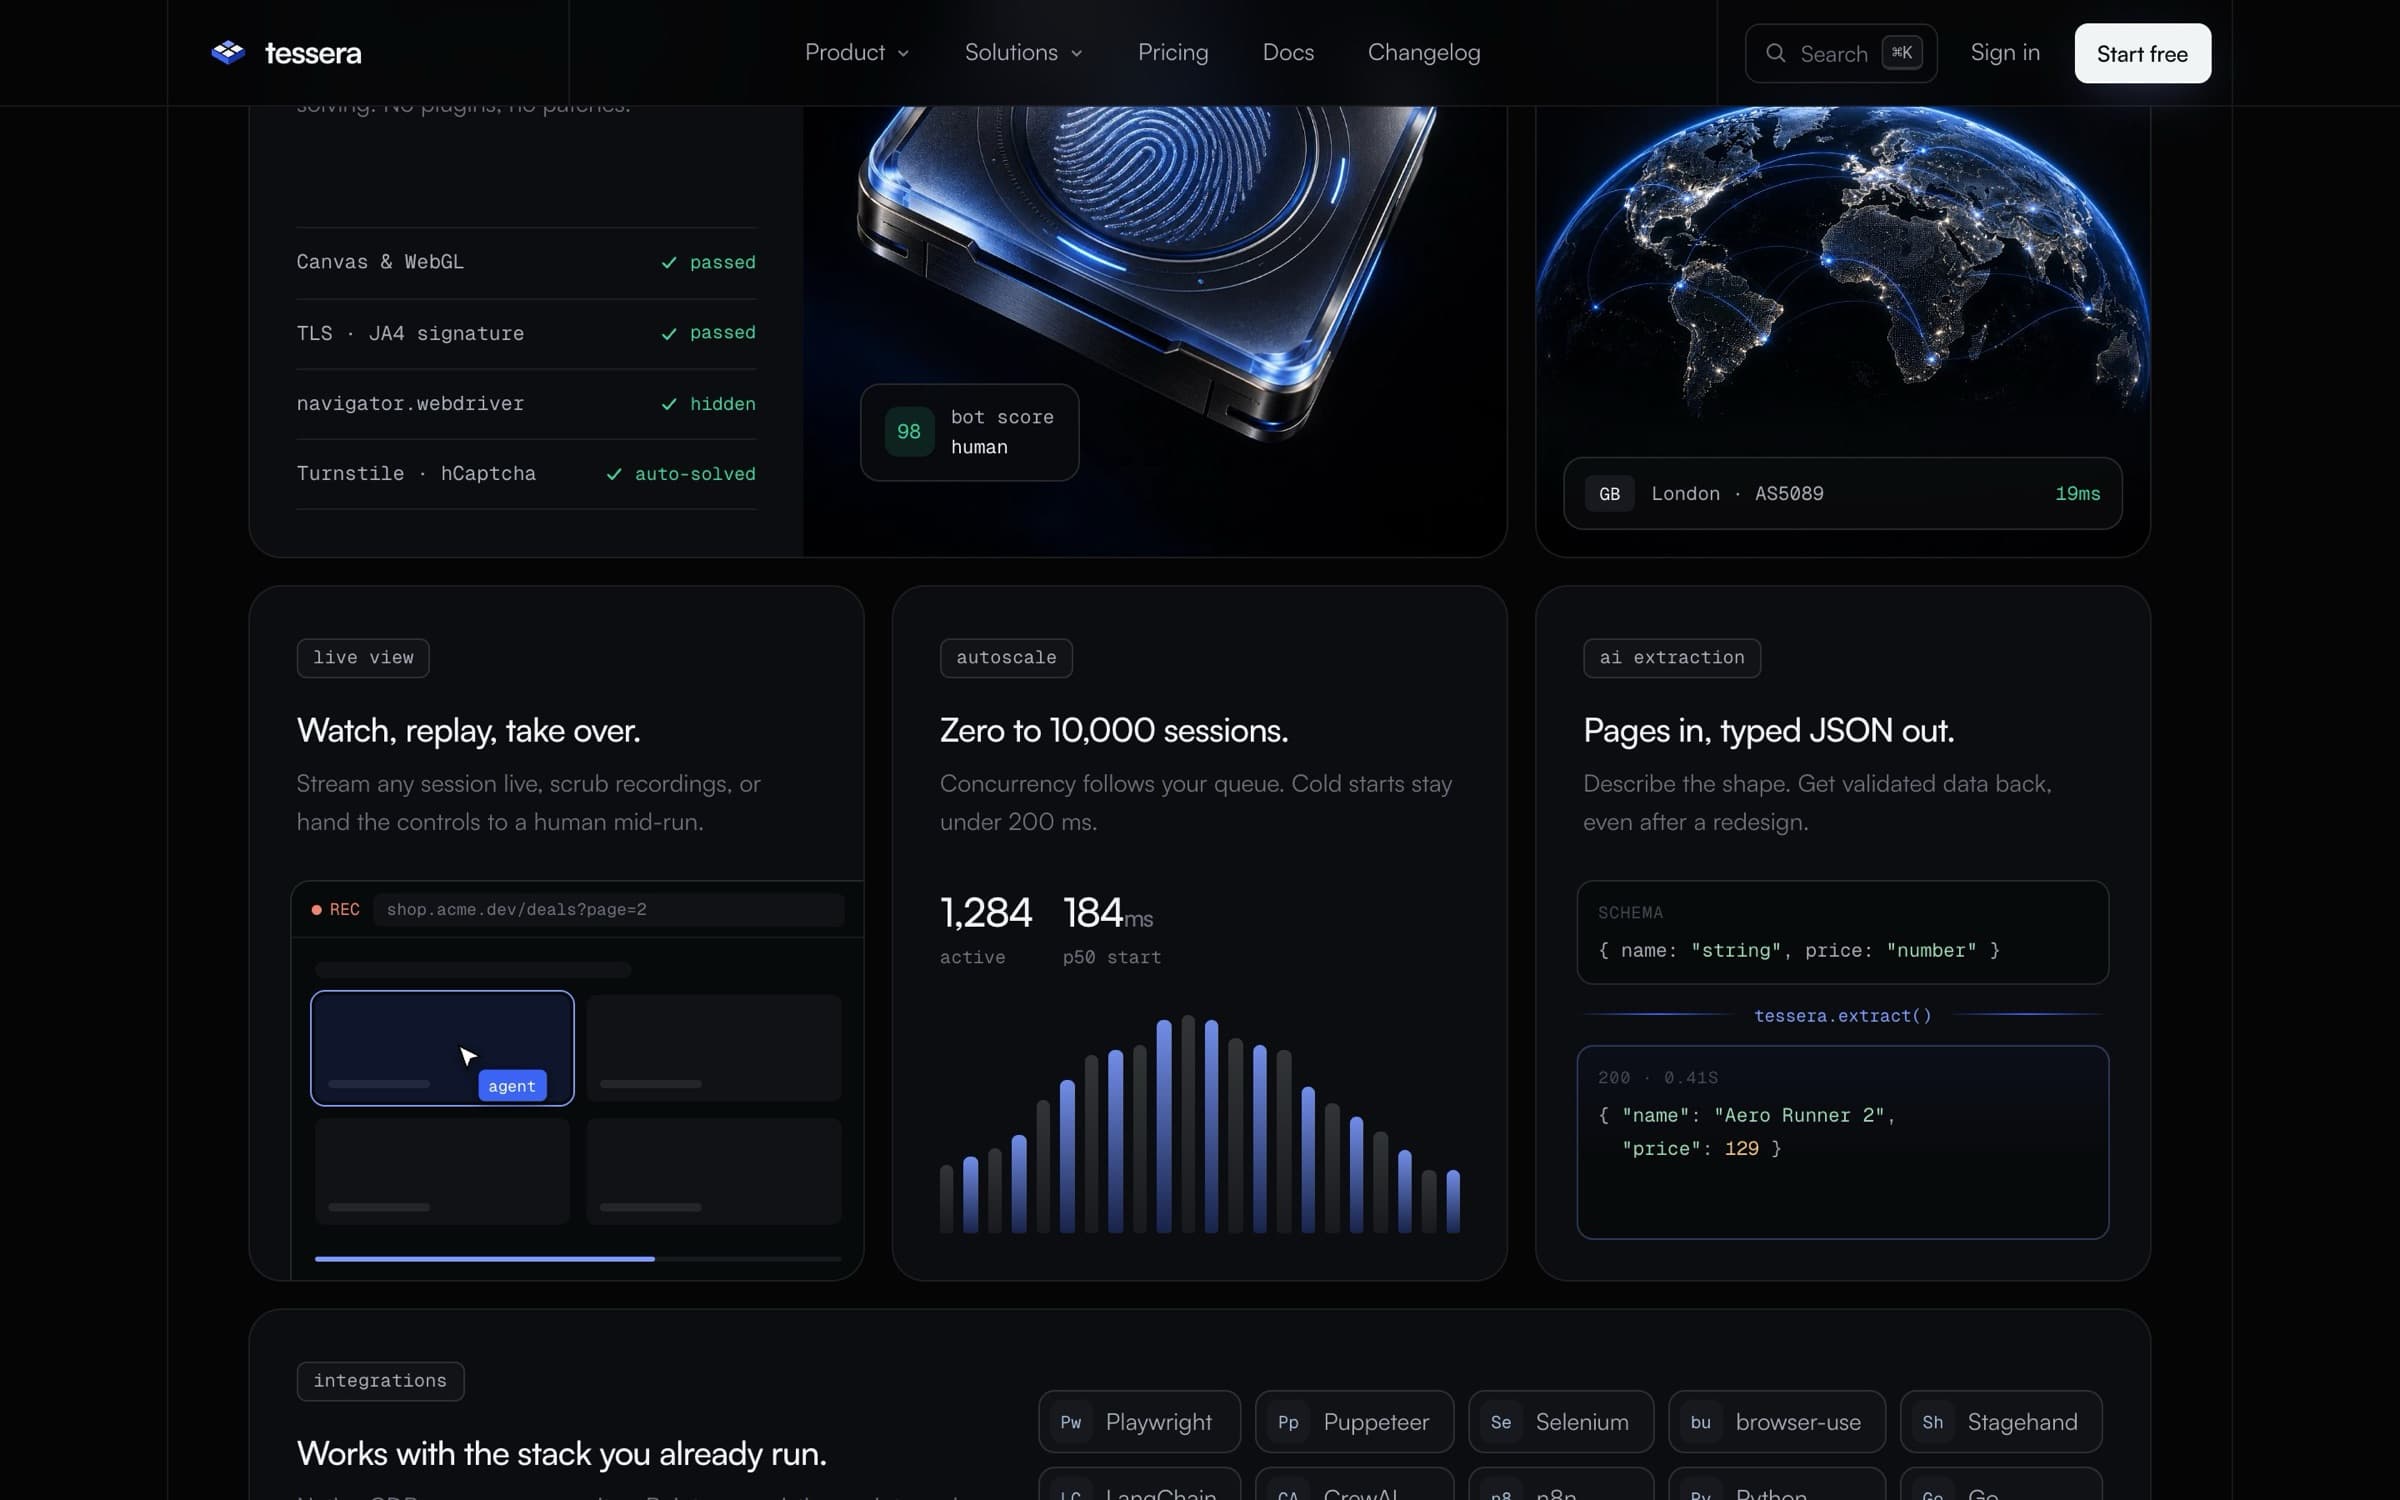The image size is (2400, 1500).
Task: Click the bu browser-use badge icon
Action: click(x=1701, y=1422)
